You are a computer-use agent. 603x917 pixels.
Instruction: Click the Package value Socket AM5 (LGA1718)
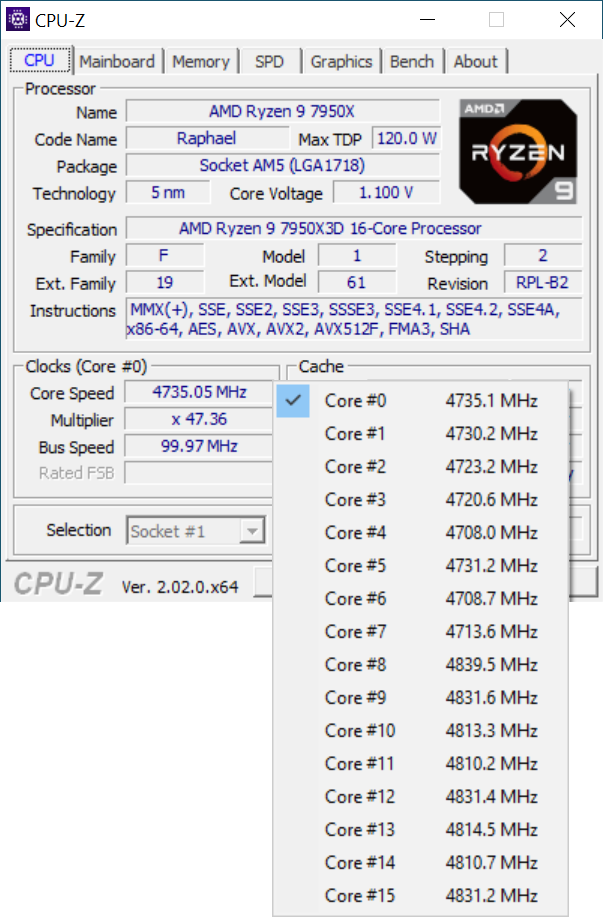[x=282, y=166]
